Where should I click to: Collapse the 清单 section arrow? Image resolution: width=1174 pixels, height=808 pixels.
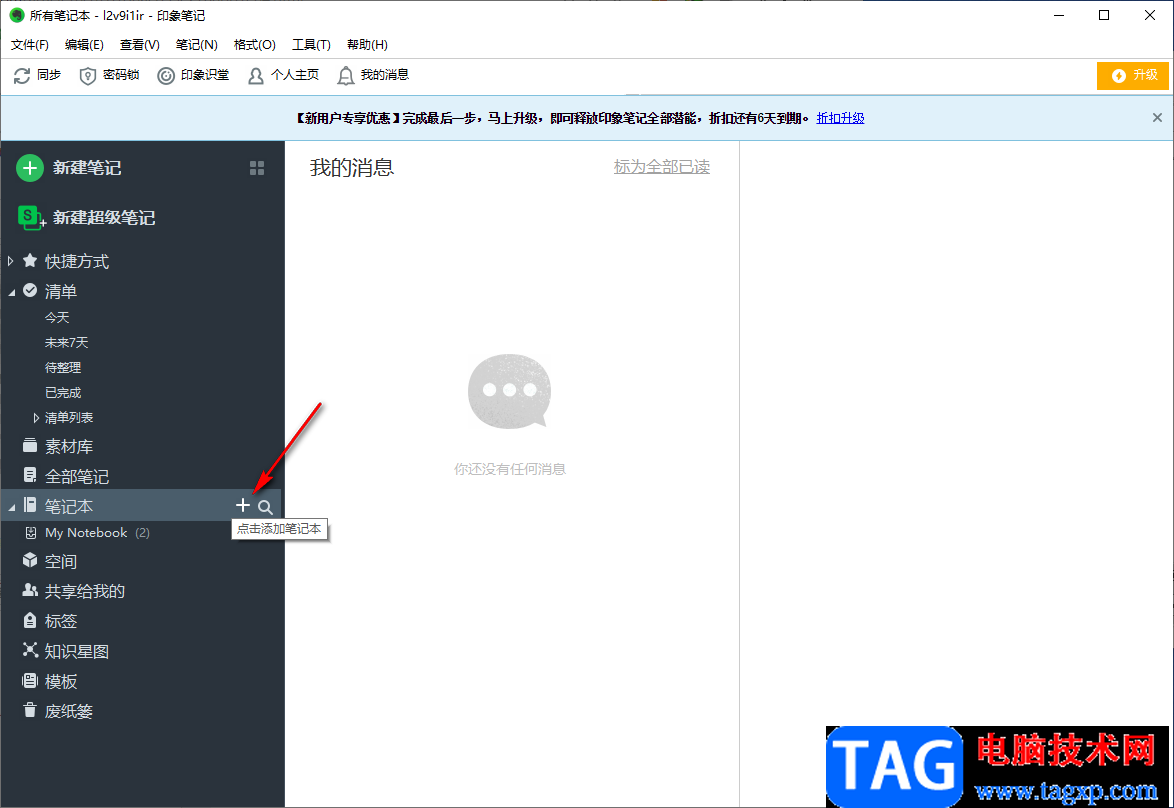11,293
